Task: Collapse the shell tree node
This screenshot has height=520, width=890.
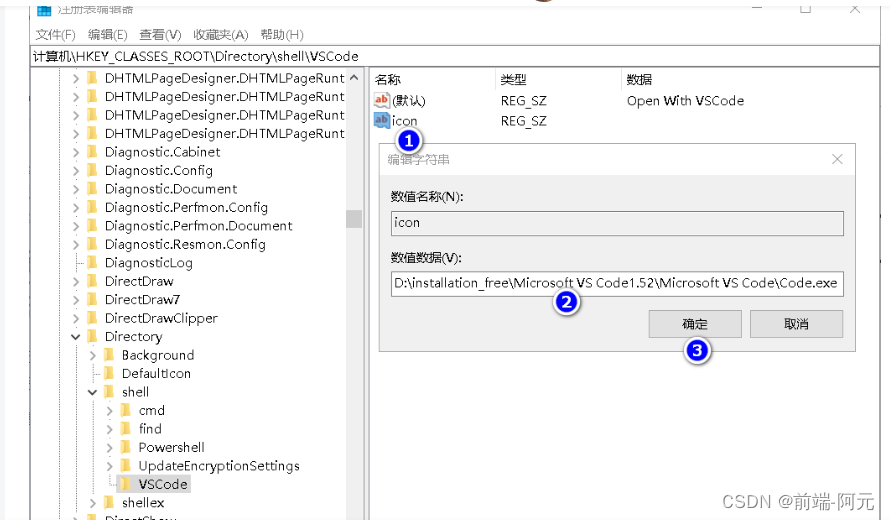Action: [x=93, y=392]
